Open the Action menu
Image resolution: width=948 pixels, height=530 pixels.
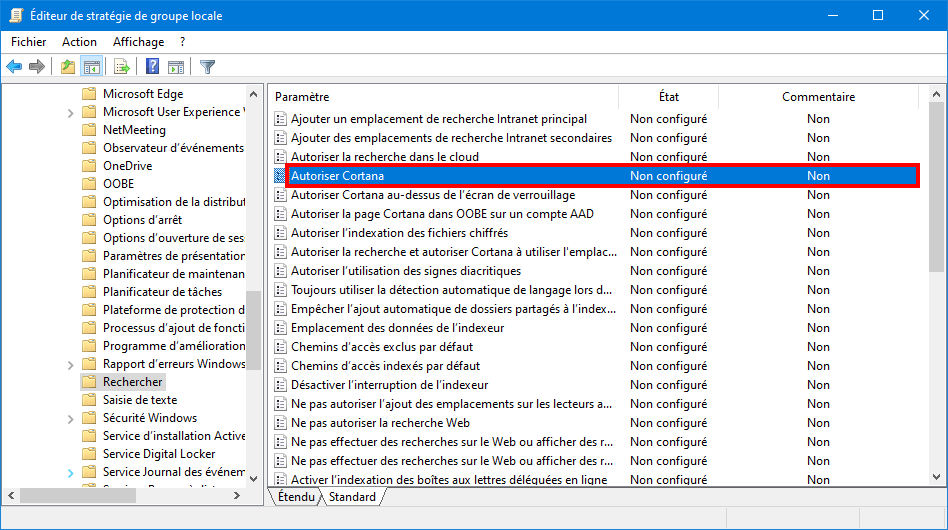(x=79, y=42)
